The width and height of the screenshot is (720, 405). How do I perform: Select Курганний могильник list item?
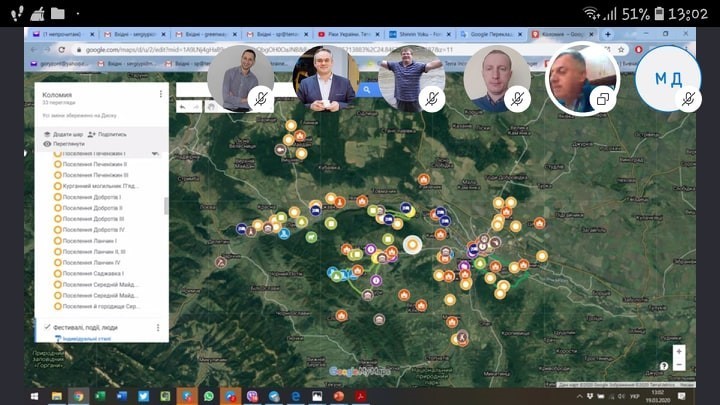pos(98,186)
